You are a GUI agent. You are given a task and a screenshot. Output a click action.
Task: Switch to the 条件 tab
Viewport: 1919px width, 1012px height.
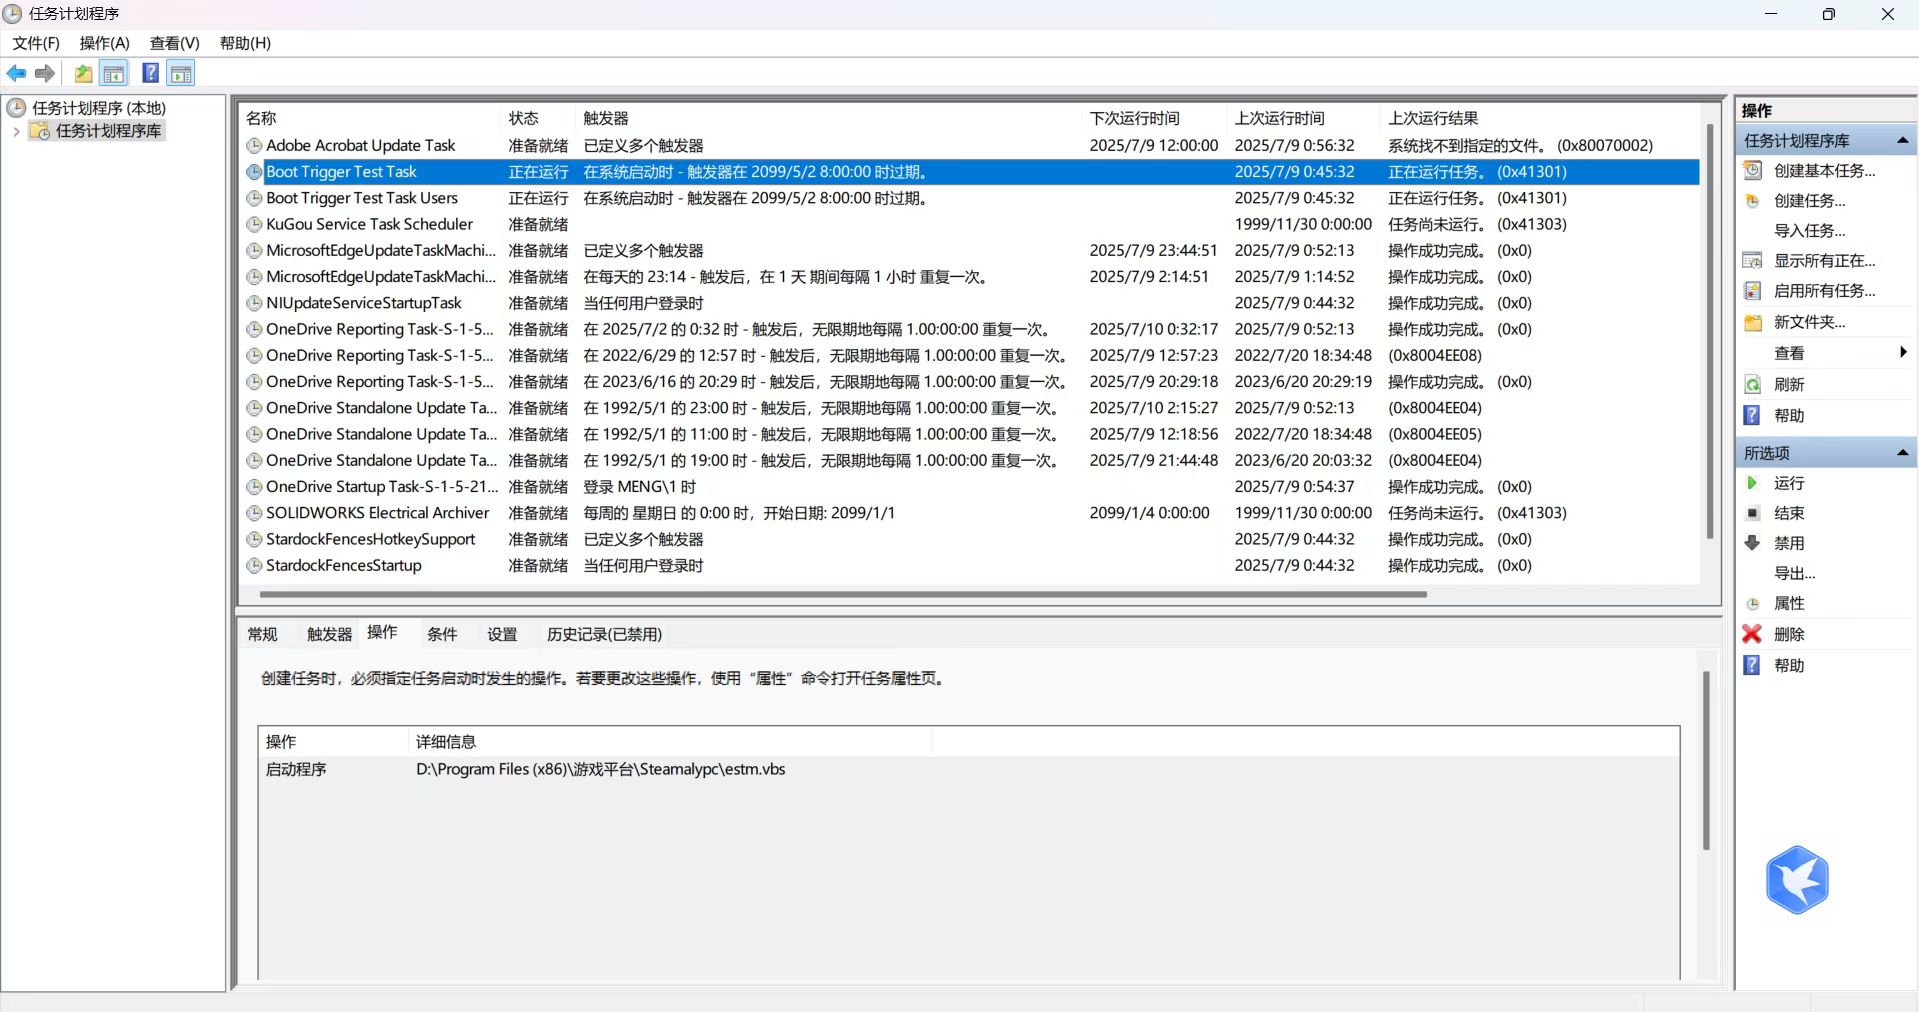[x=442, y=634]
